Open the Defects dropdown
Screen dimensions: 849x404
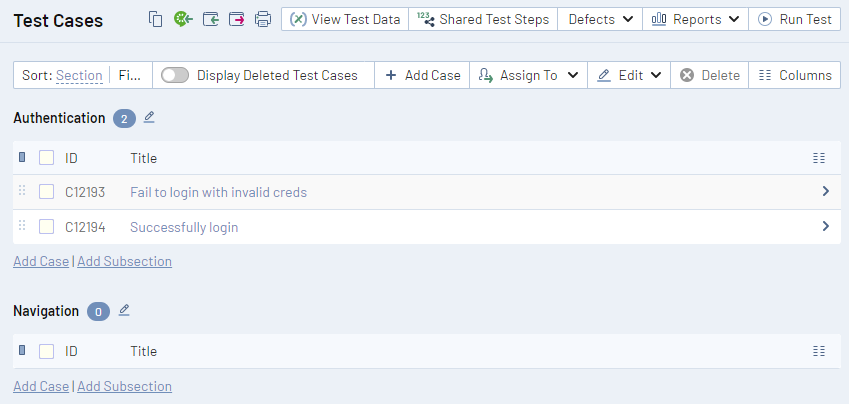point(600,19)
